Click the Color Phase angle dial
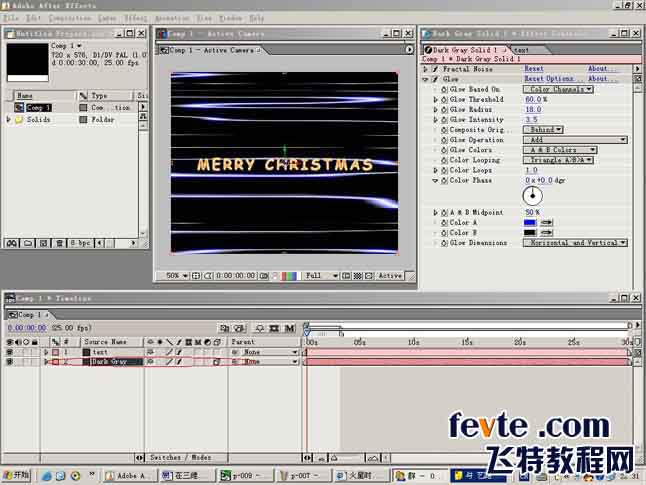 (x=532, y=196)
